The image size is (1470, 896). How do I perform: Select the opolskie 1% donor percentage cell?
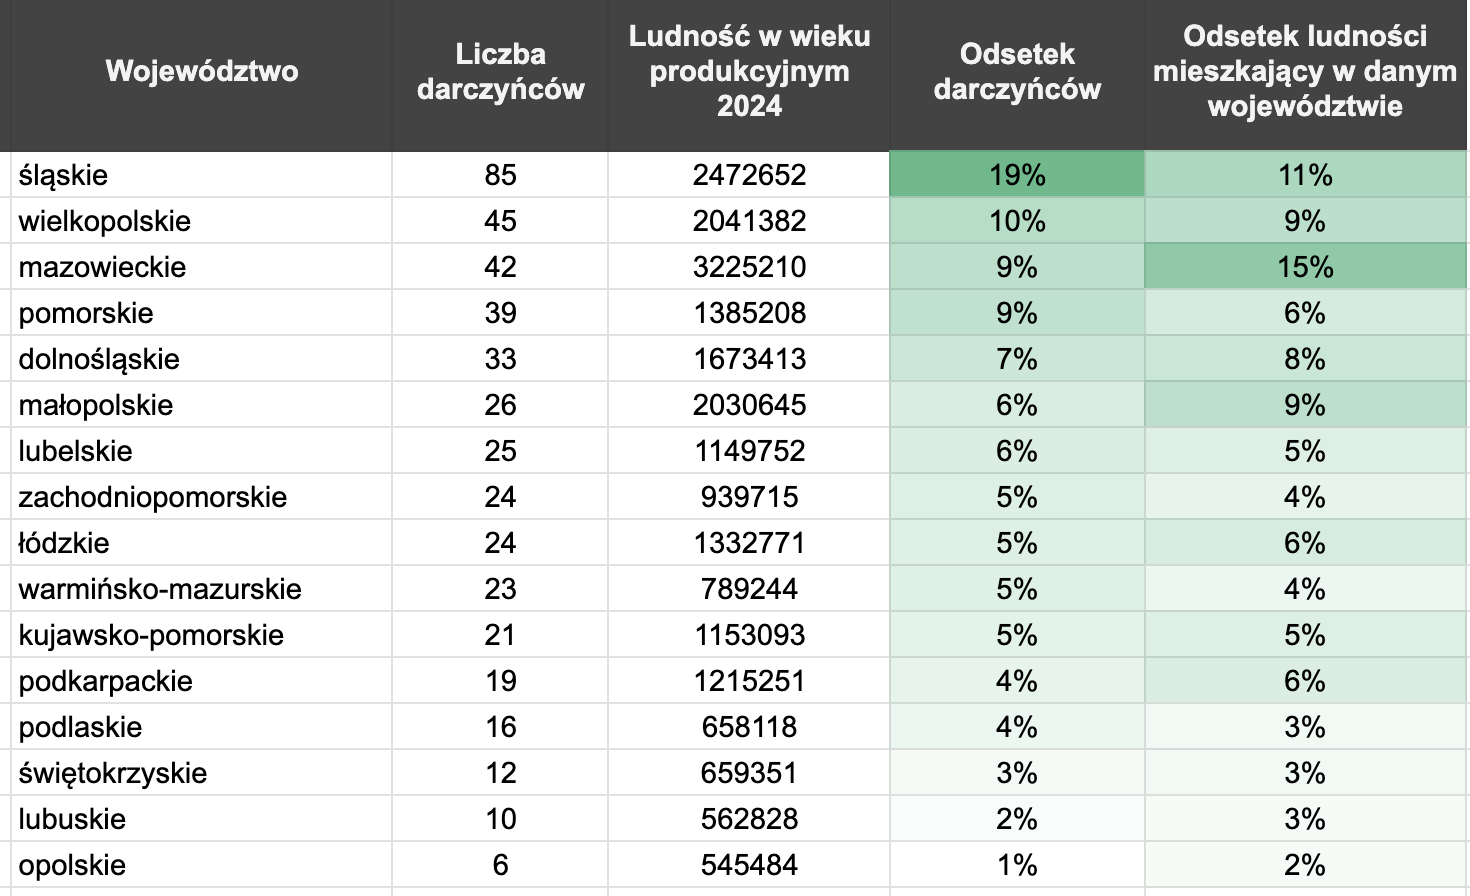pos(1017,865)
